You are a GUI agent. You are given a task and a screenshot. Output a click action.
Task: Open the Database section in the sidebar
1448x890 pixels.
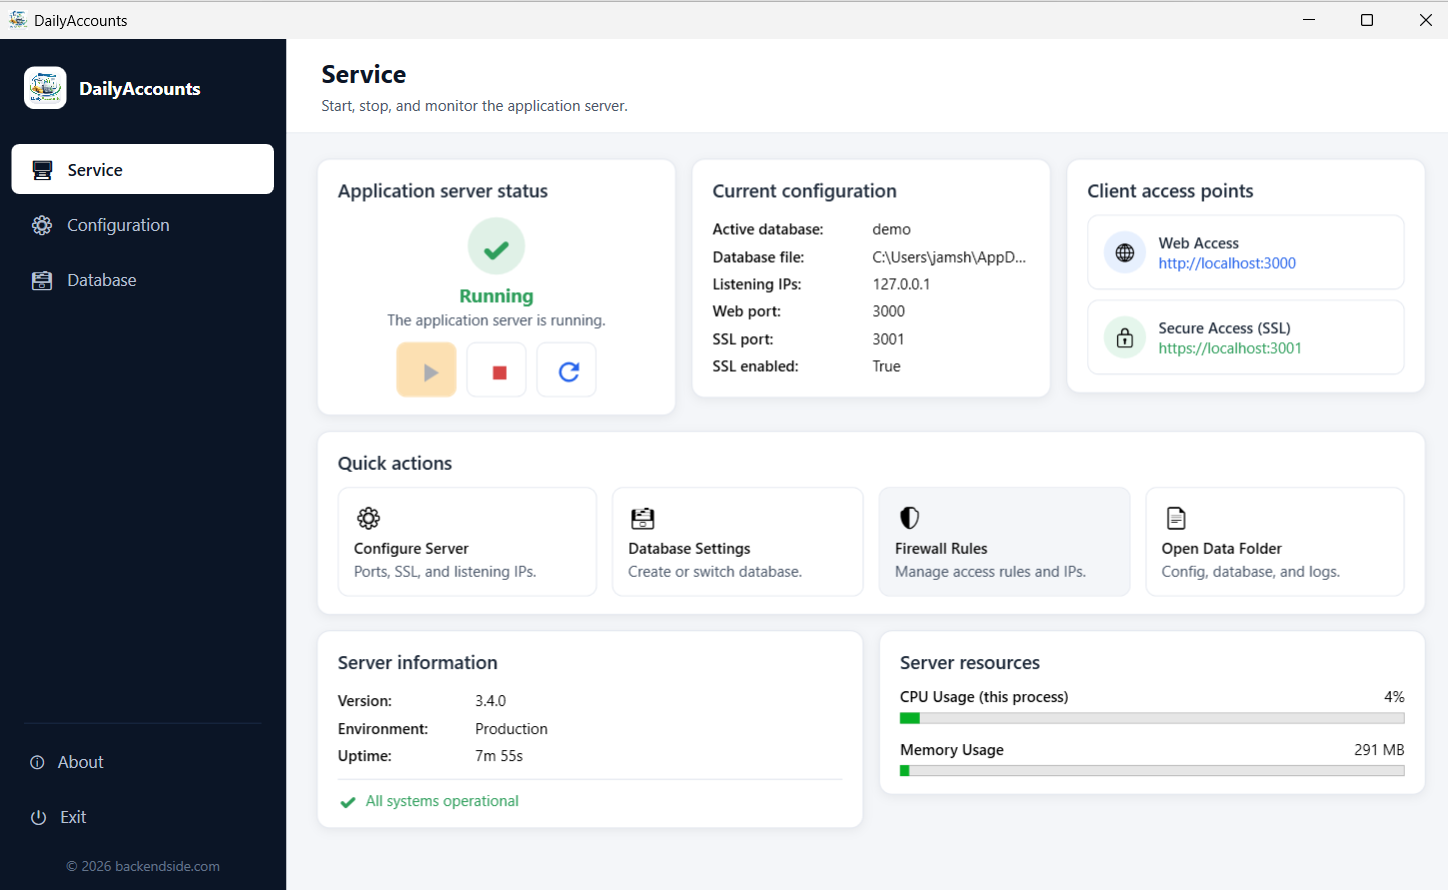point(143,280)
